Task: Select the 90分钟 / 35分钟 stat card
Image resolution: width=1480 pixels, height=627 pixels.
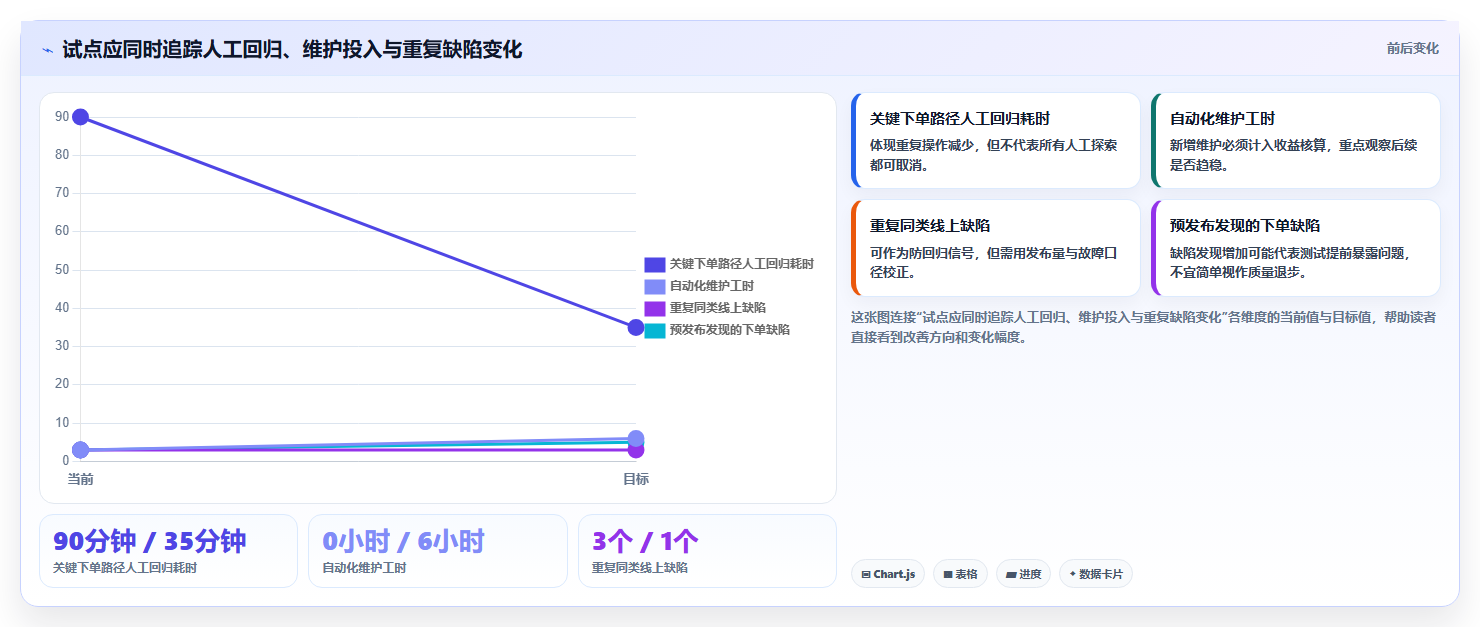Action: click(x=168, y=551)
